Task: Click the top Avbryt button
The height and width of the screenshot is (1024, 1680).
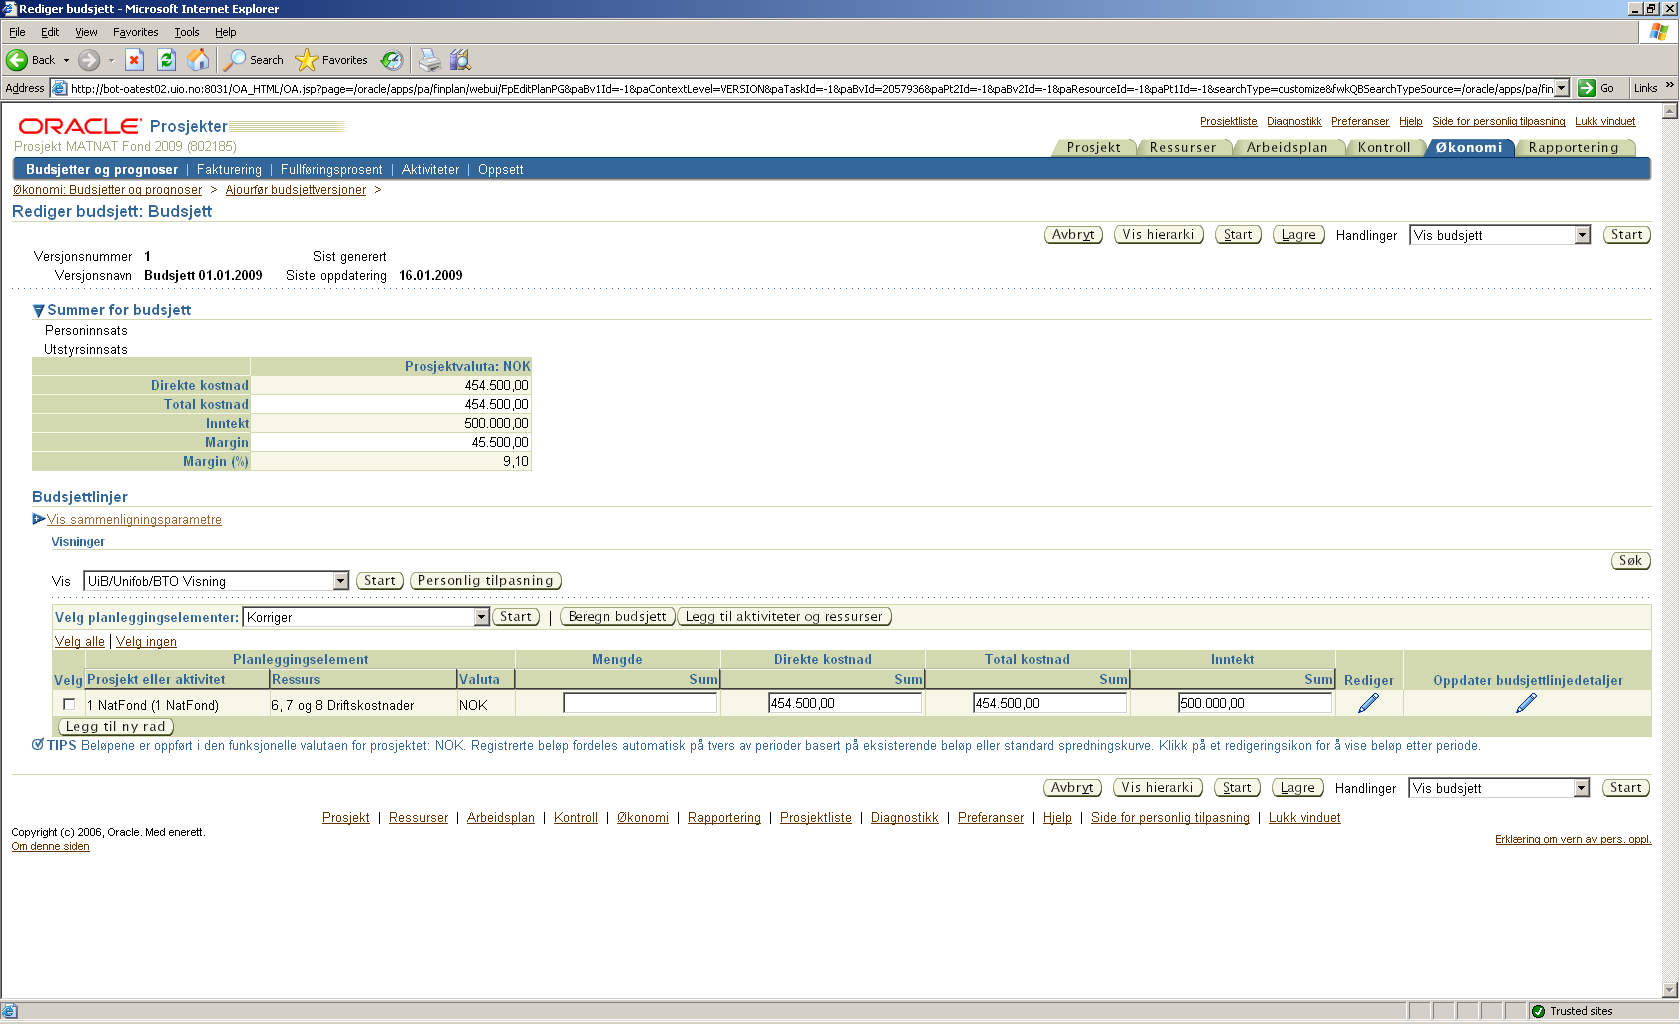Action: coord(1073,235)
